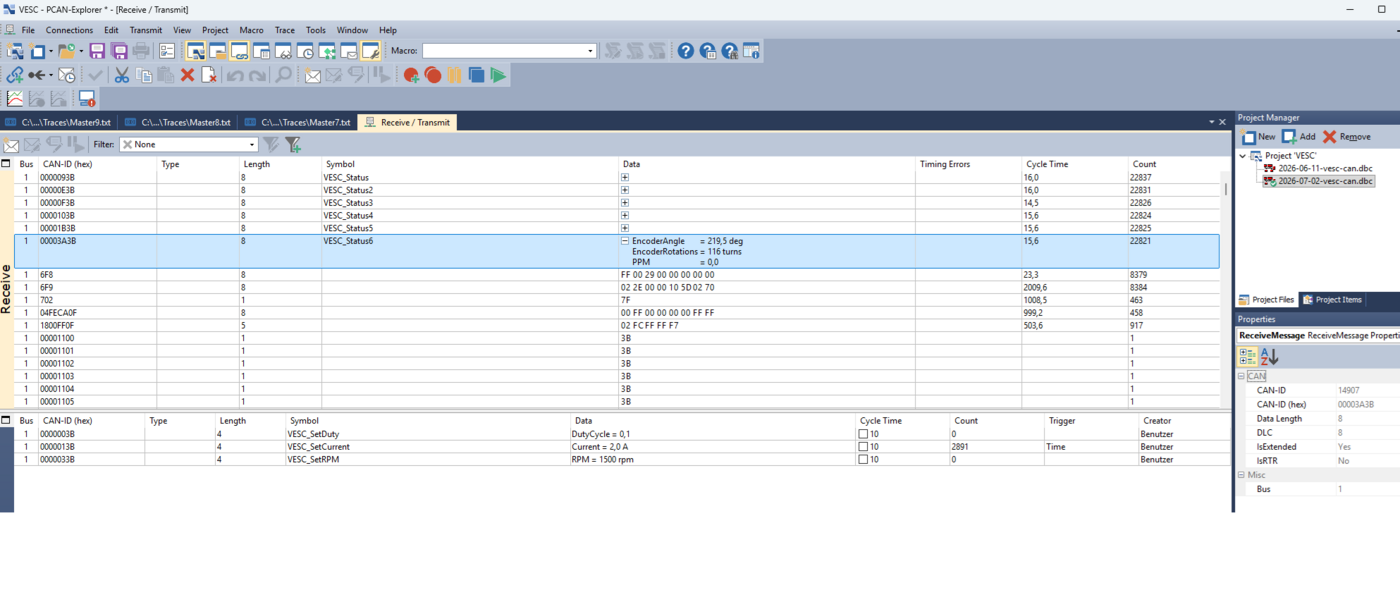Open the Macro combo box
This screenshot has height=609, width=1400.
[x=509, y=51]
